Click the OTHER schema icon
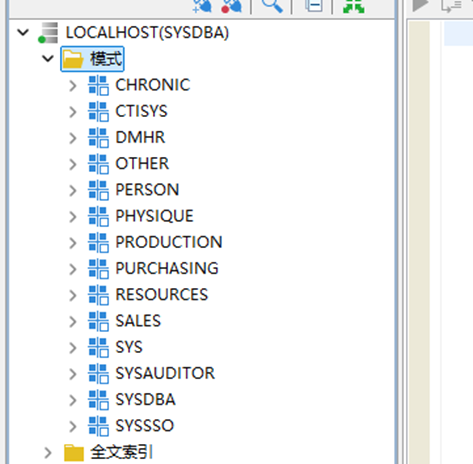 click(x=98, y=164)
